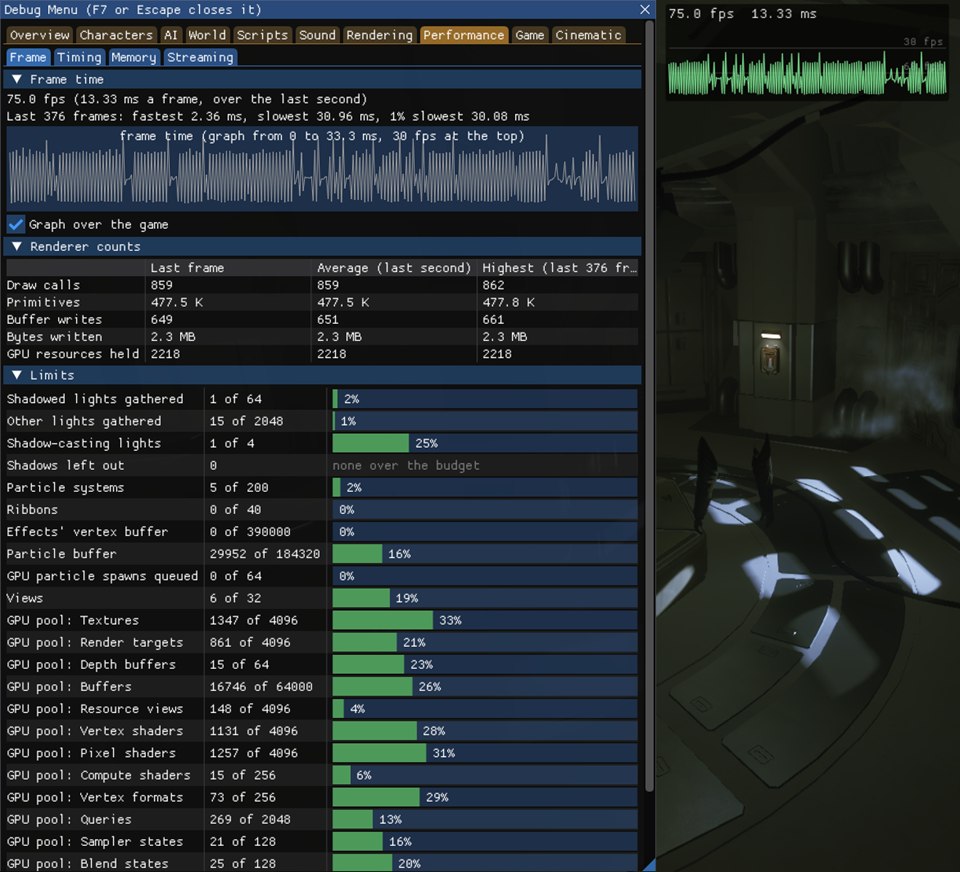Switch to the Characters tab

click(116, 35)
